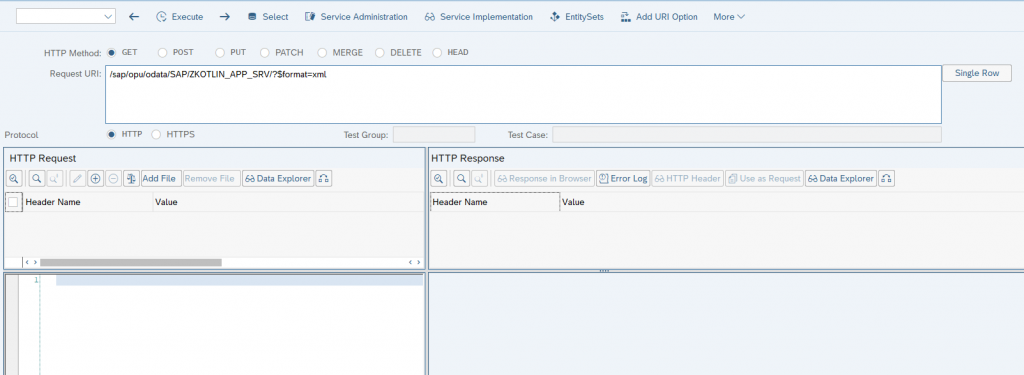The image size is (1024, 375).
Task: Click Add URI Option
Action: click(658, 16)
